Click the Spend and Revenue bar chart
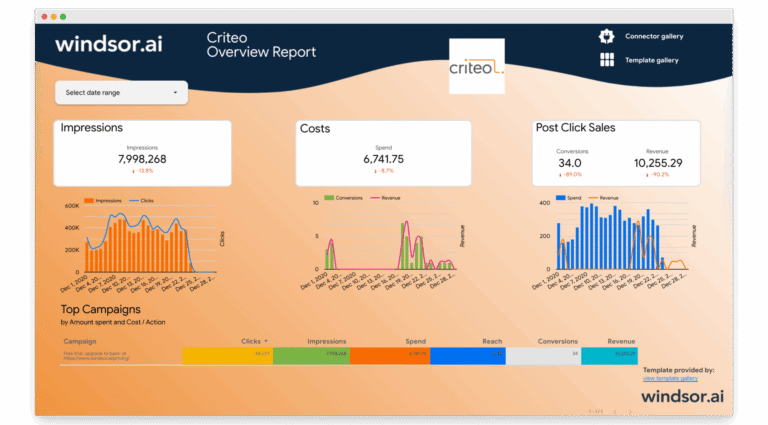This screenshot has height=425, width=768. [x=615, y=242]
